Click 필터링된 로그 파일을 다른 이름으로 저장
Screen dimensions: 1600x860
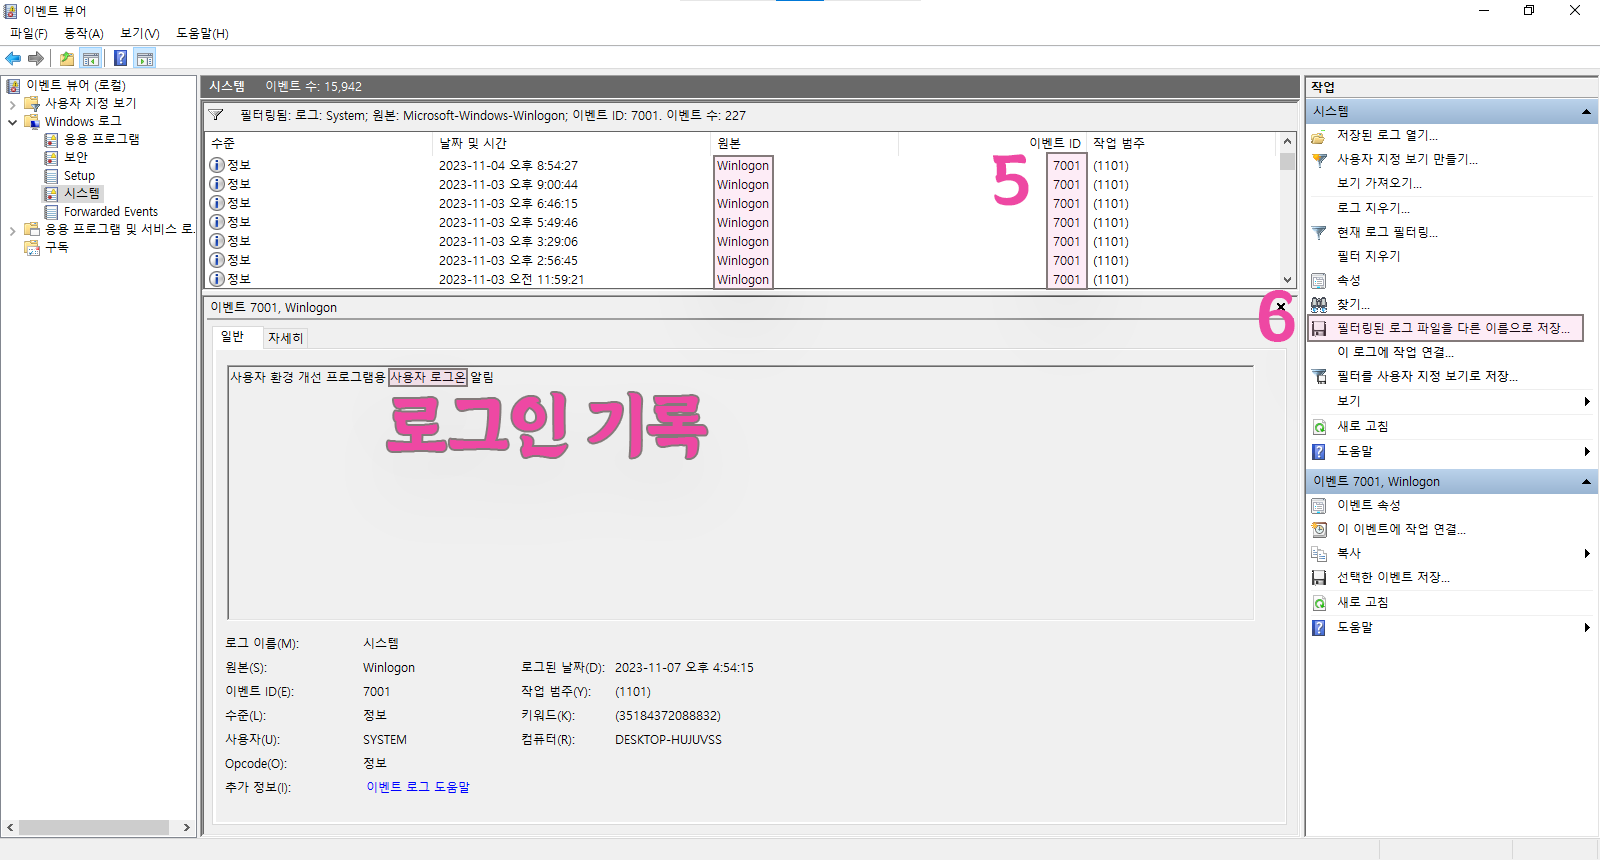pyautogui.click(x=1445, y=328)
